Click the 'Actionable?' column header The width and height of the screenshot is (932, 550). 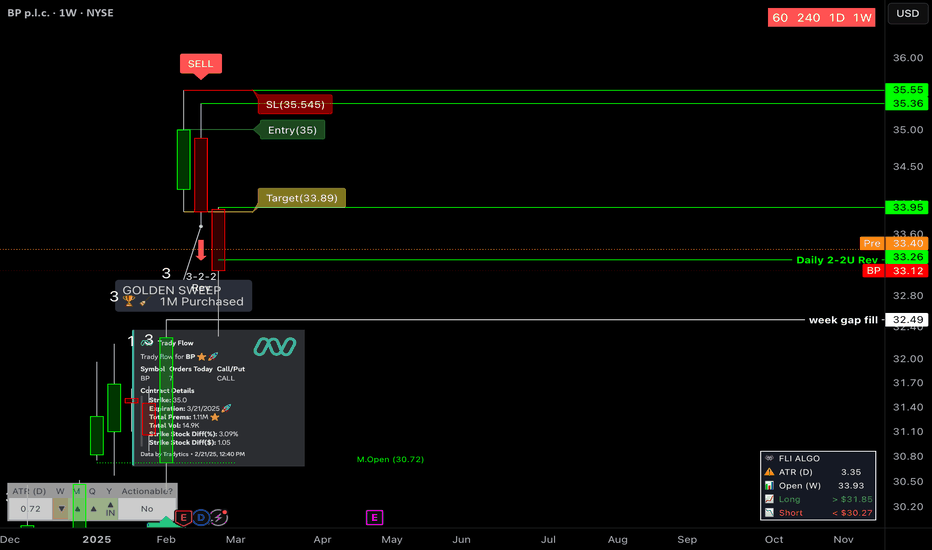click(147, 491)
